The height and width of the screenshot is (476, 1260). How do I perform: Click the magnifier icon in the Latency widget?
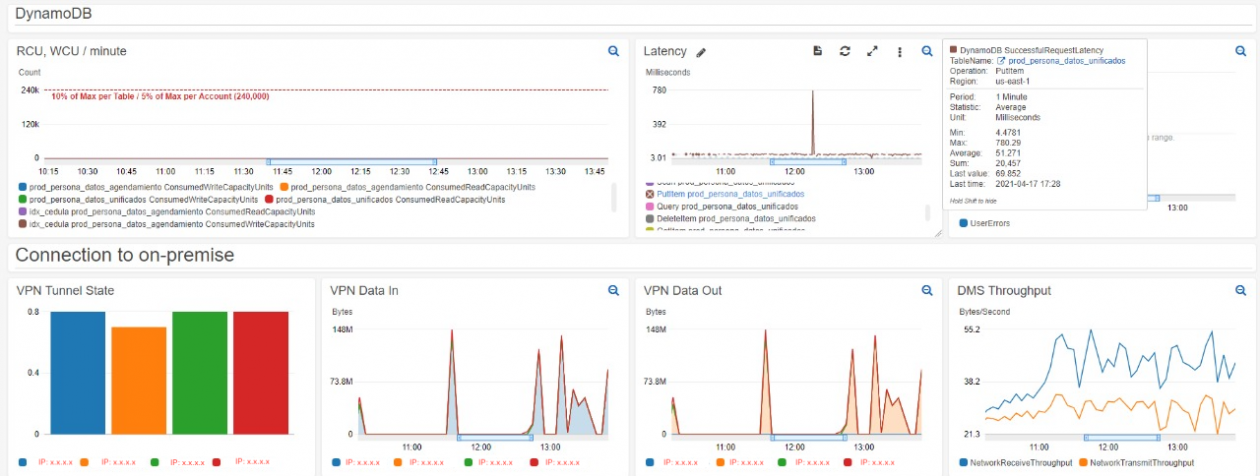pyautogui.click(x=927, y=51)
